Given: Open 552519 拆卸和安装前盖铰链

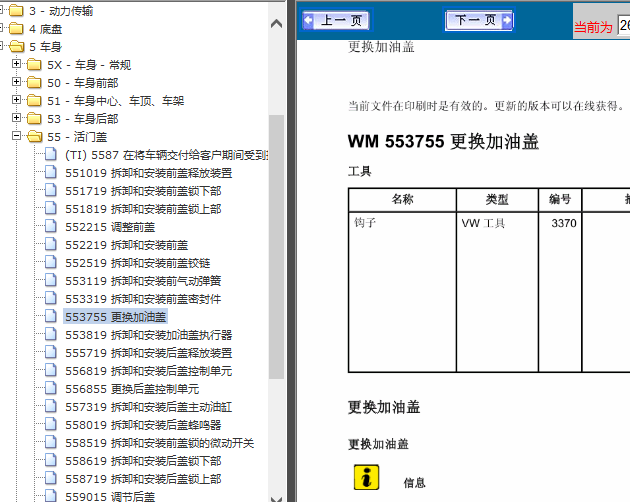Looking at the screenshot, I should (x=138, y=263).
